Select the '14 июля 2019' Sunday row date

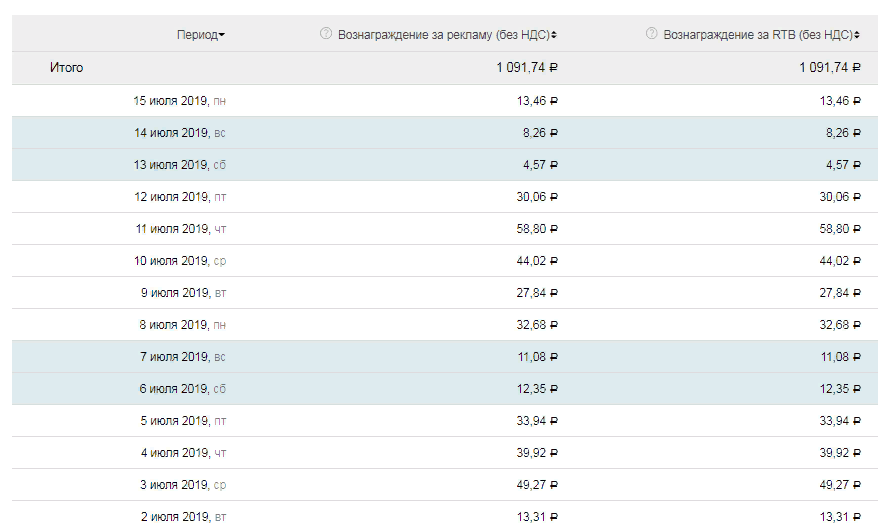click(x=171, y=133)
